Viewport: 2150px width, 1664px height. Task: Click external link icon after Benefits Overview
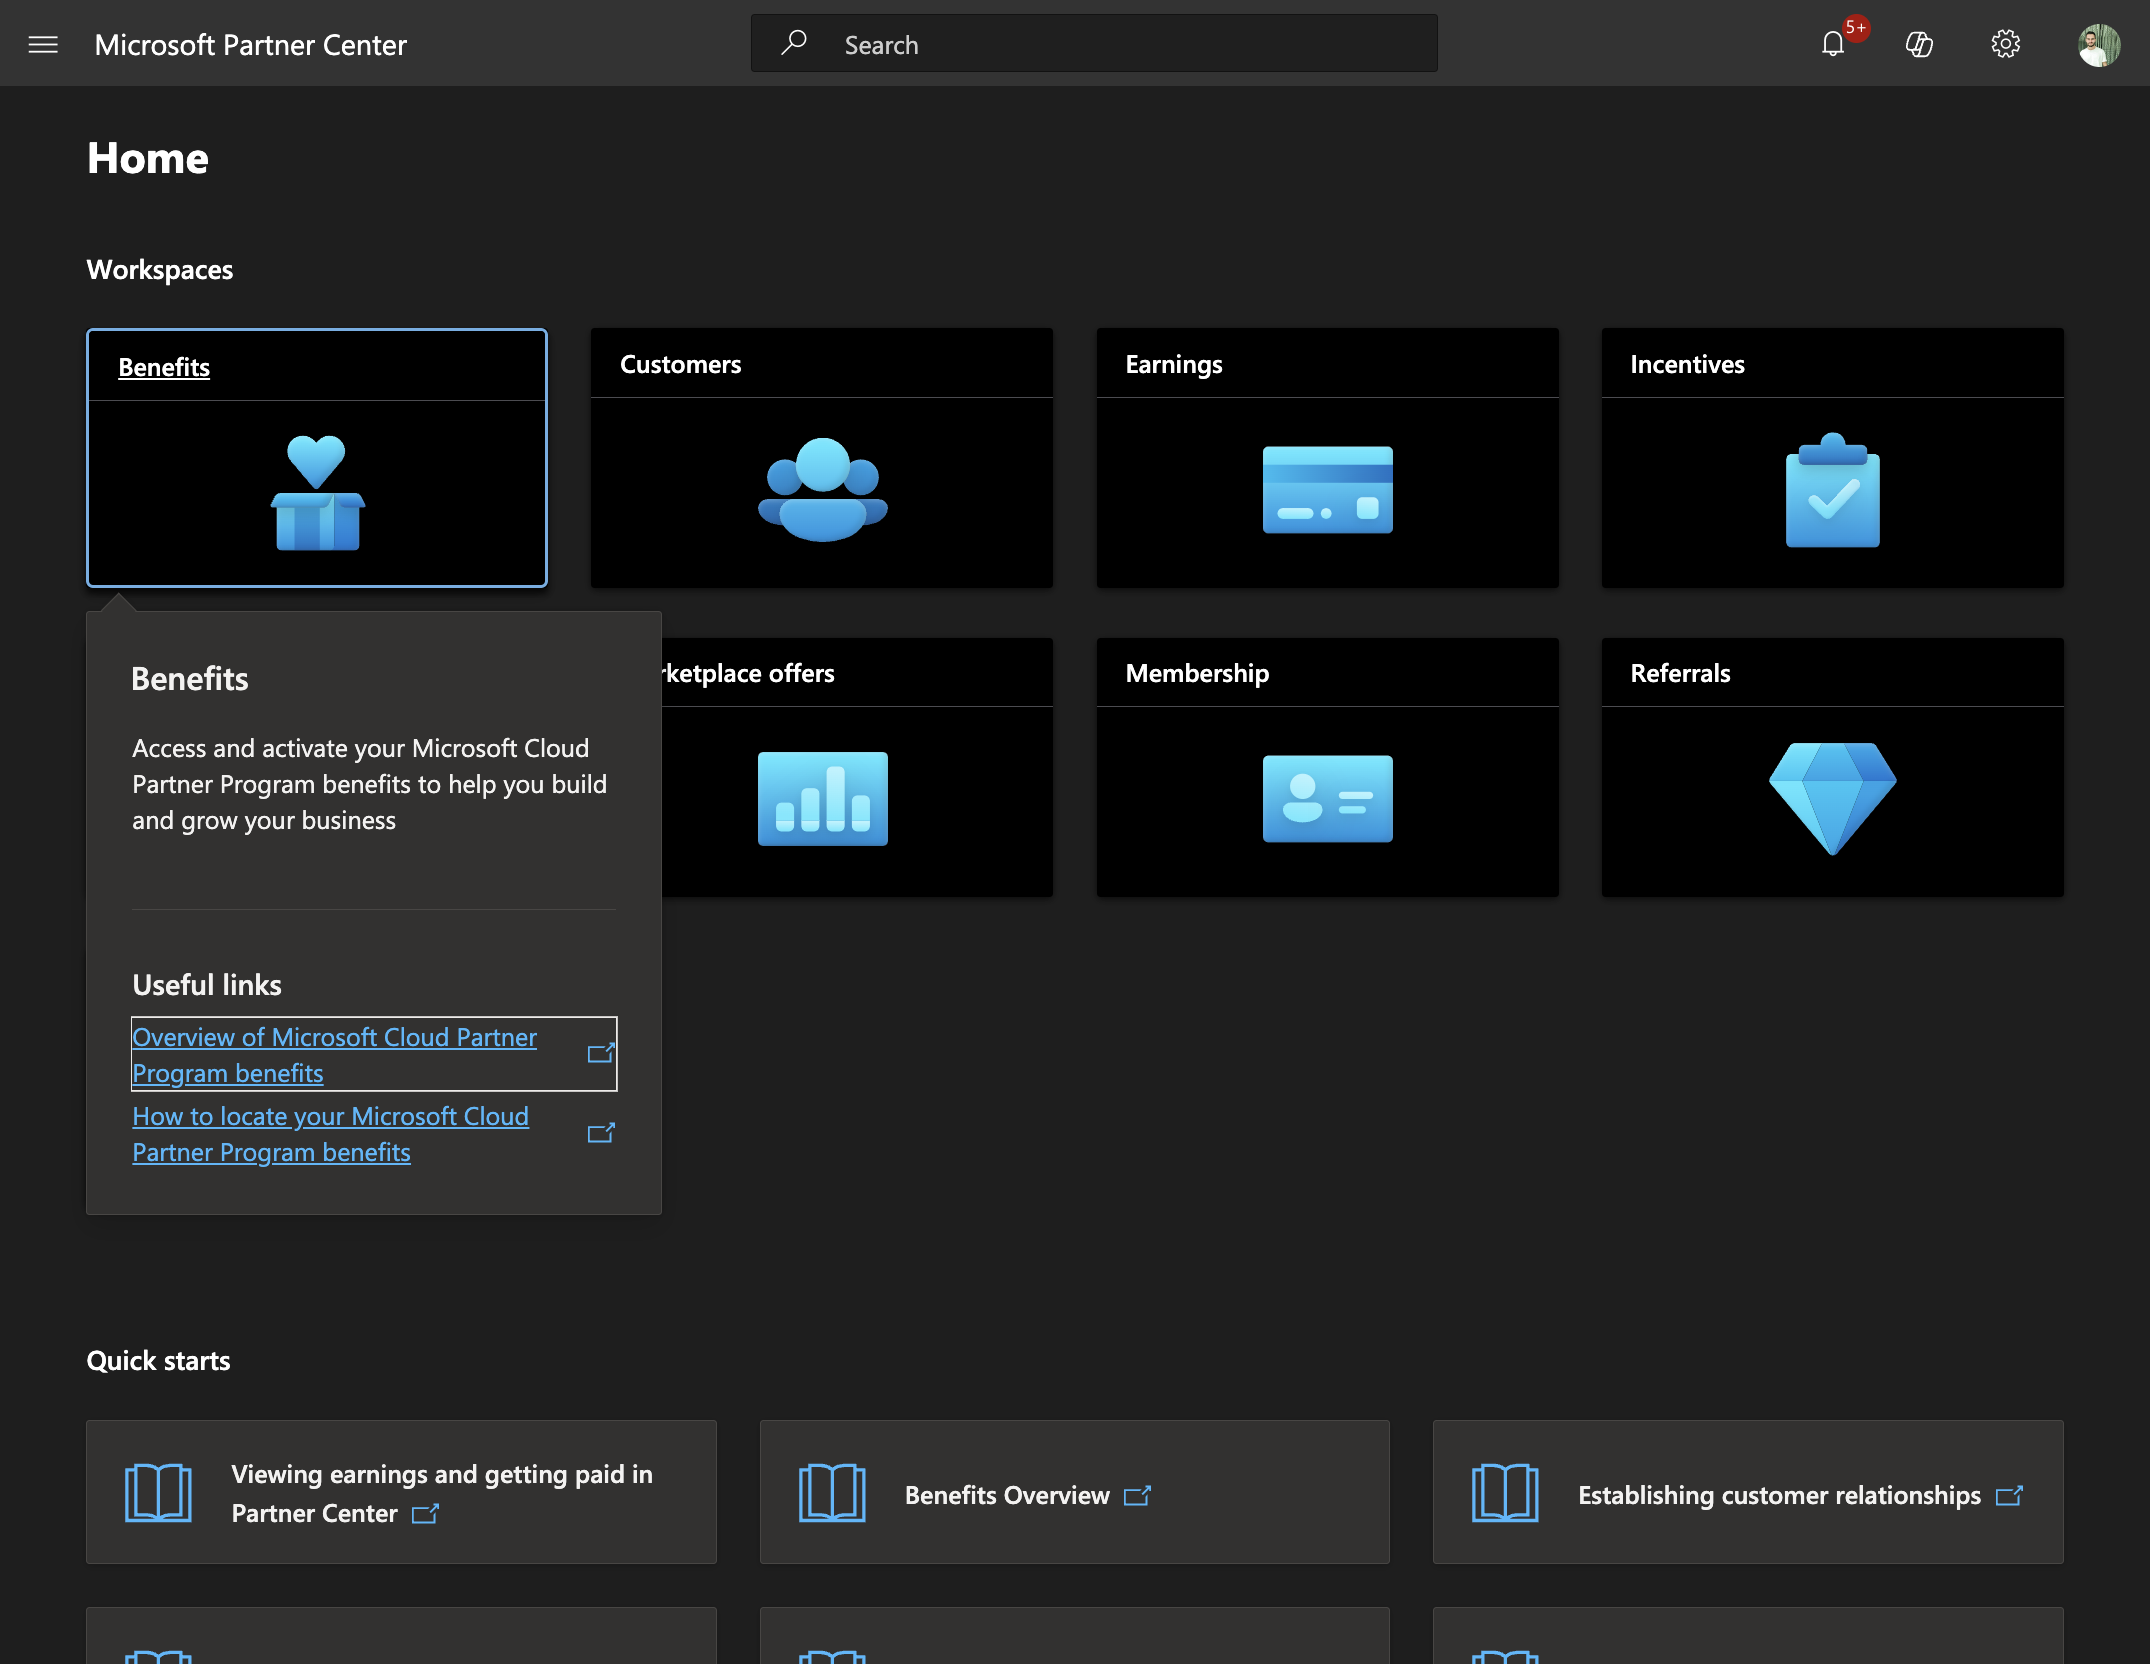(x=1137, y=1496)
